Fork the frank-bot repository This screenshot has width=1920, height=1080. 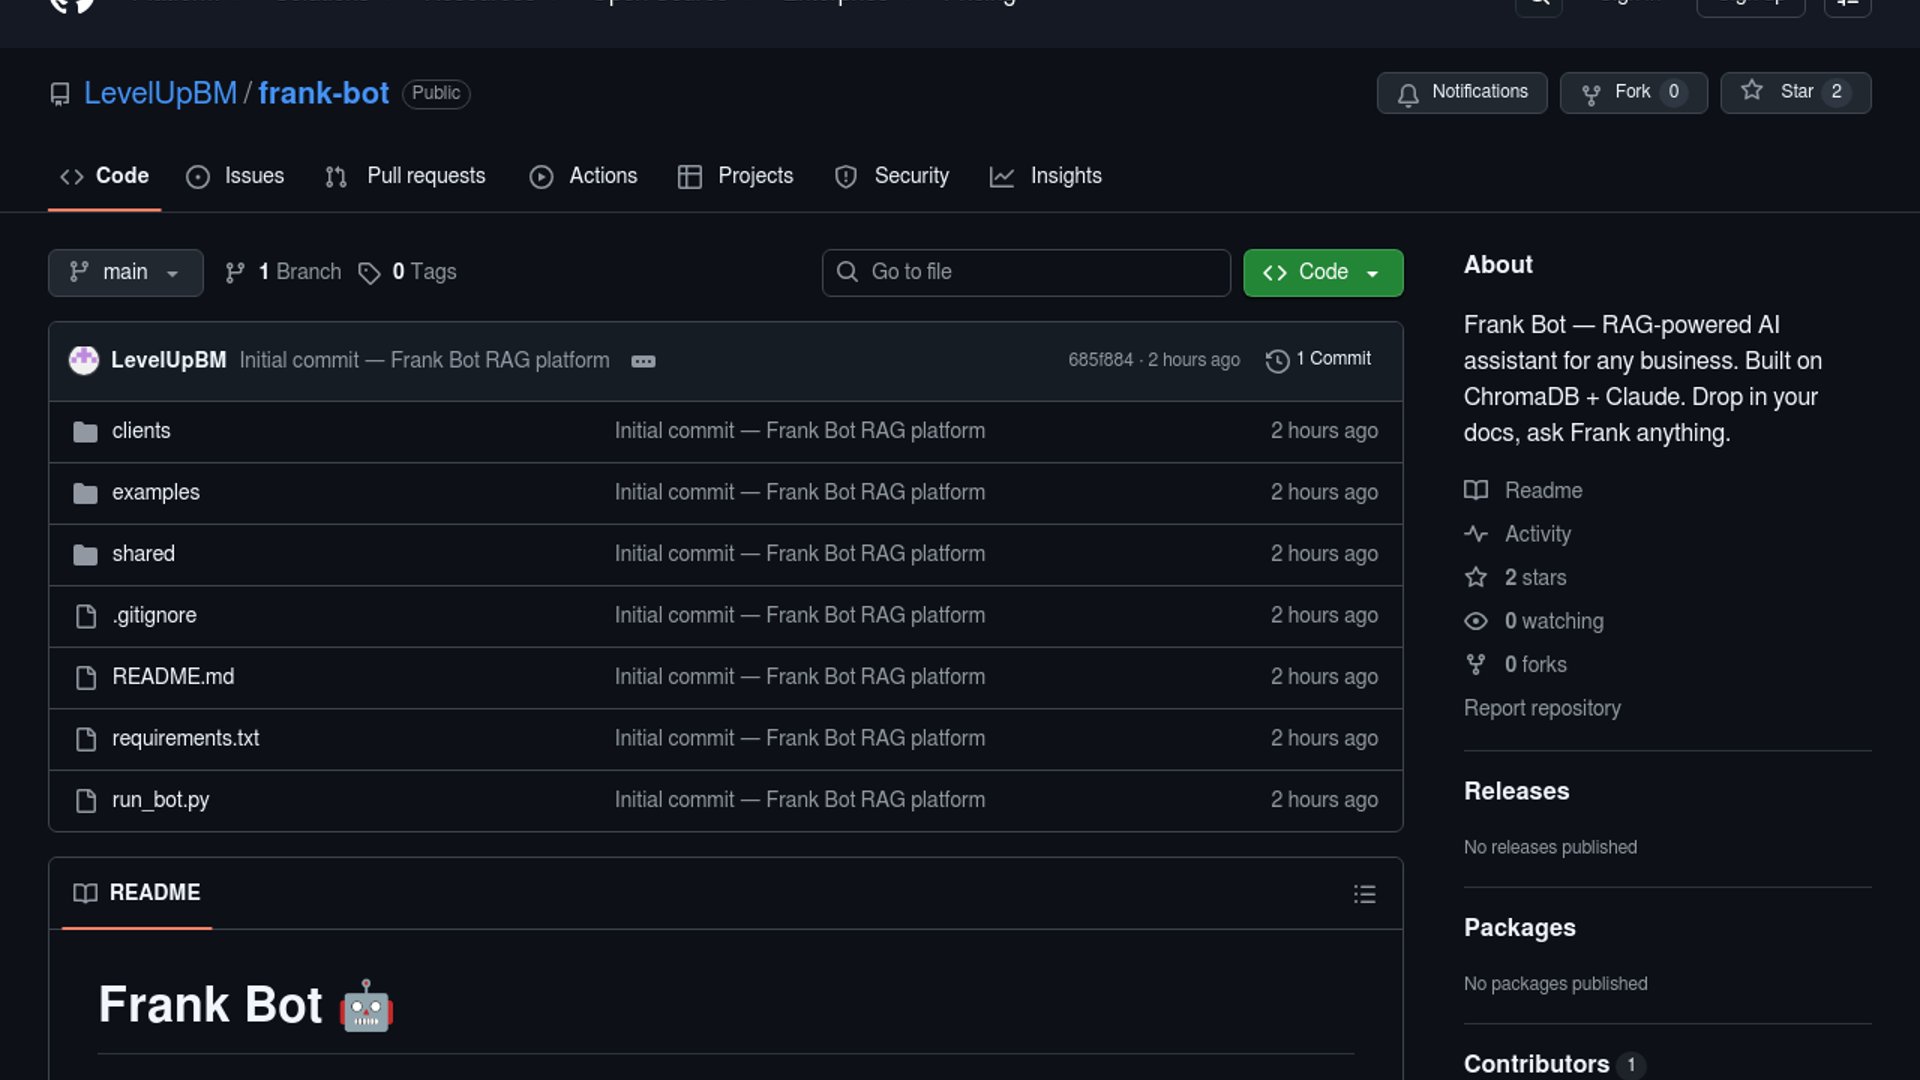point(1632,93)
